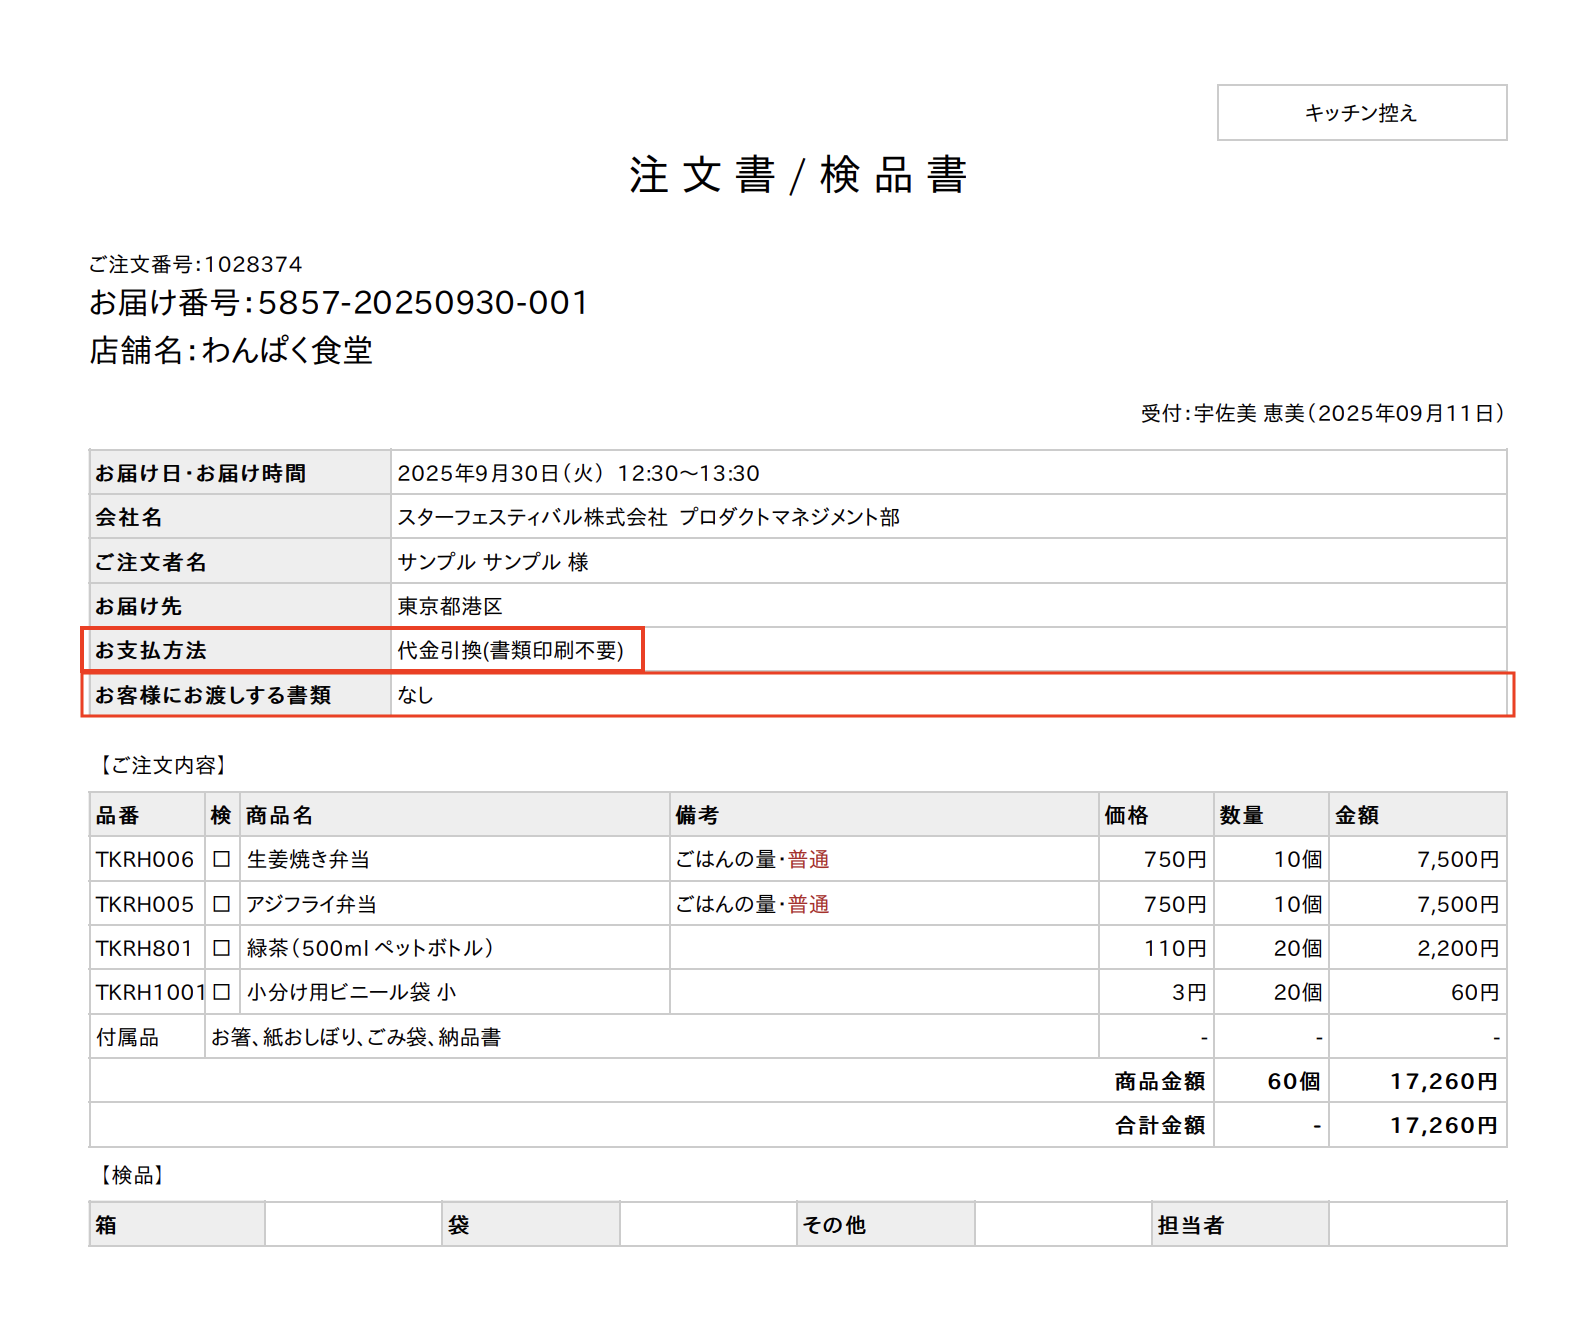Image resolution: width=1580 pixels, height=1322 pixels.
Task: Click the お届け先 label cell
Action: click(x=240, y=606)
